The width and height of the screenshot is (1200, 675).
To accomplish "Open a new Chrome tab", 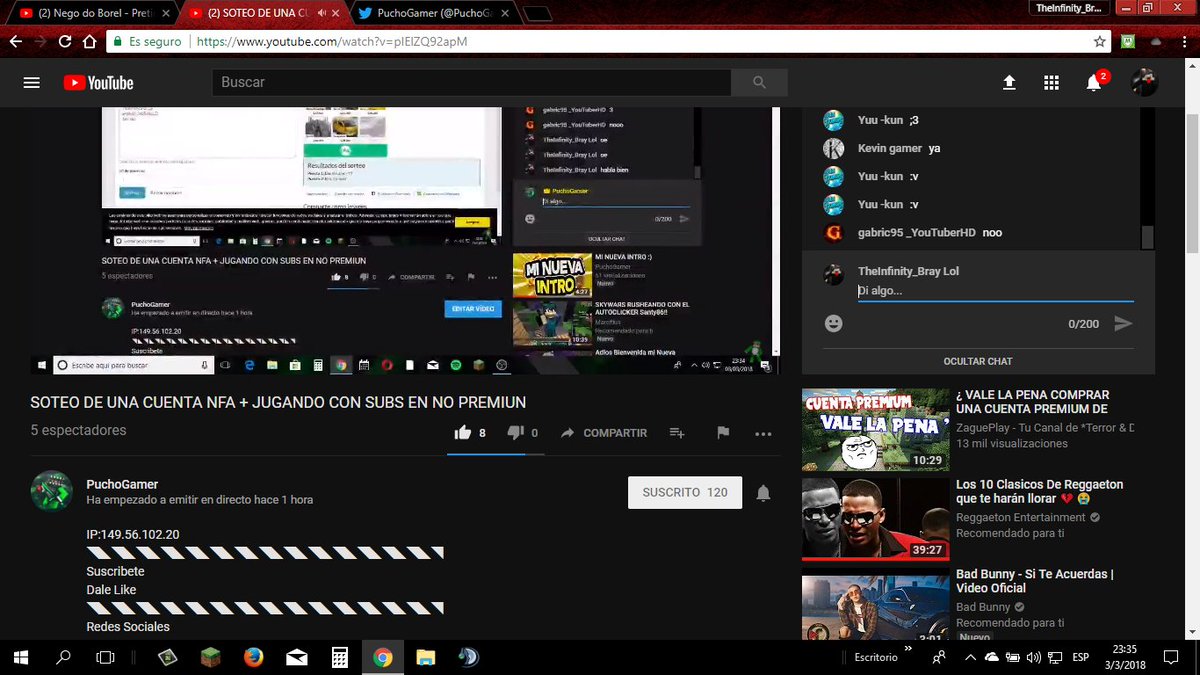I will point(537,14).
